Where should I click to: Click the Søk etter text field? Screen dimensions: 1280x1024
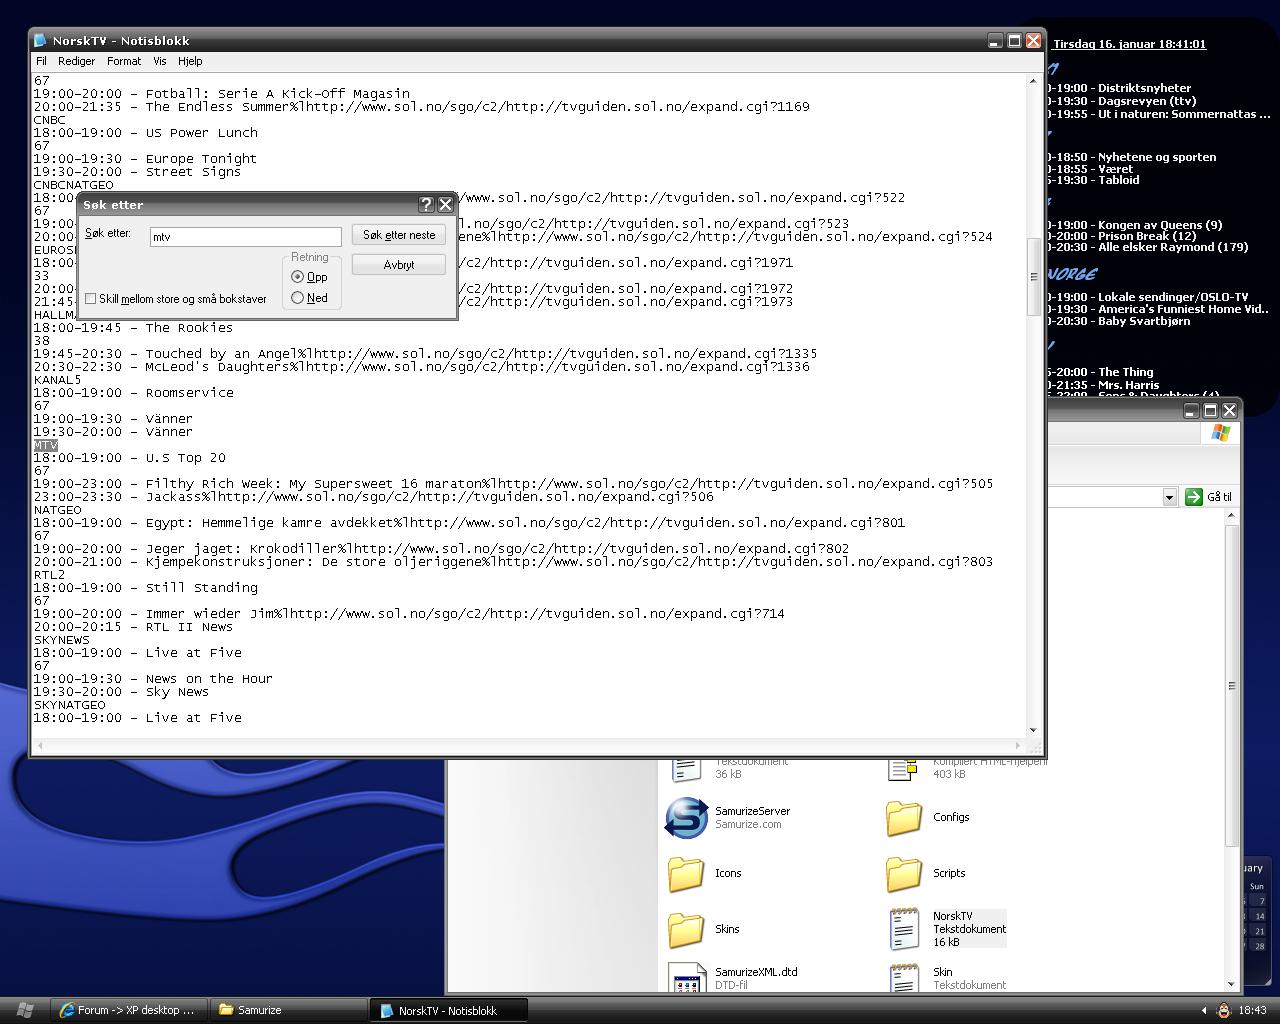tap(246, 237)
